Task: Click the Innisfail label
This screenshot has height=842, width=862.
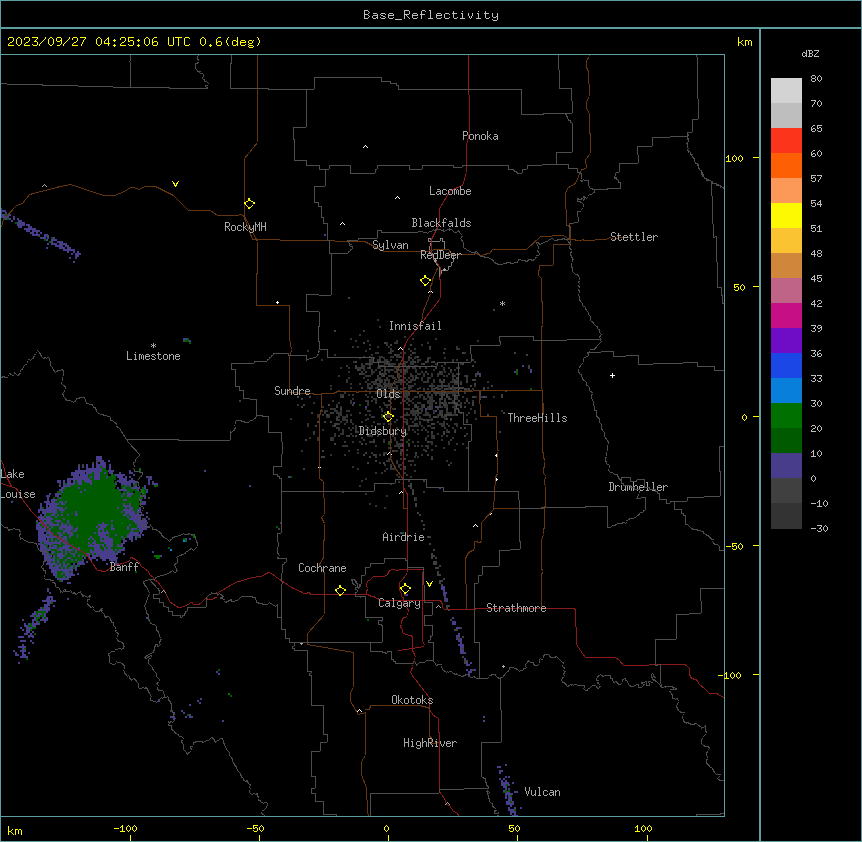Action: pyautogui.click(x=415, y=326)
